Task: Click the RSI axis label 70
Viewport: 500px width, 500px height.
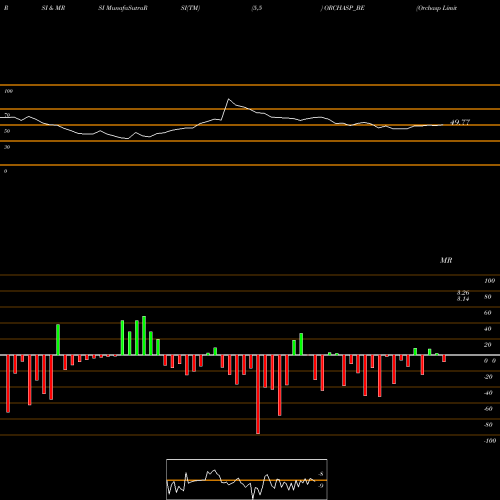Action: 7,115
